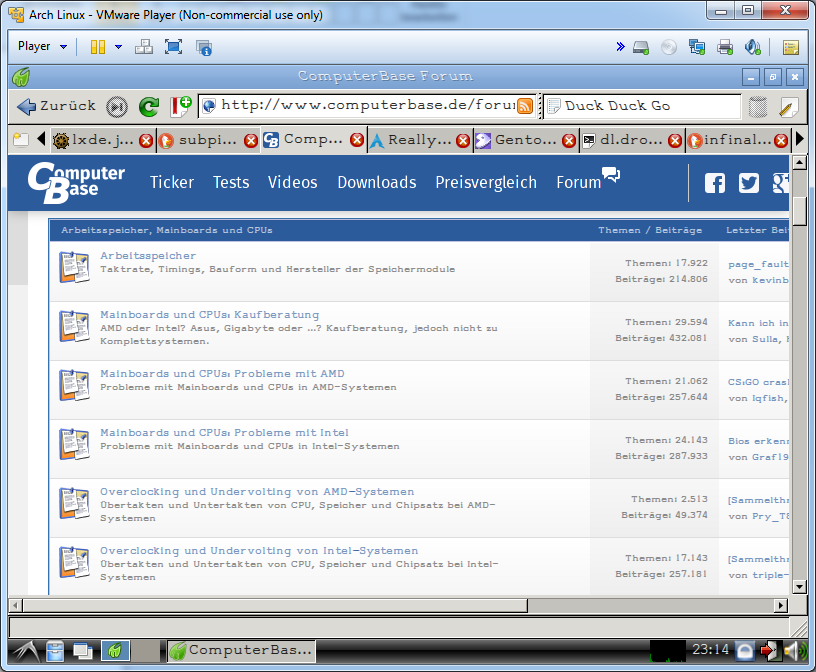
Task: Click the ComputerBase logo
Action: tap(76, 182)
